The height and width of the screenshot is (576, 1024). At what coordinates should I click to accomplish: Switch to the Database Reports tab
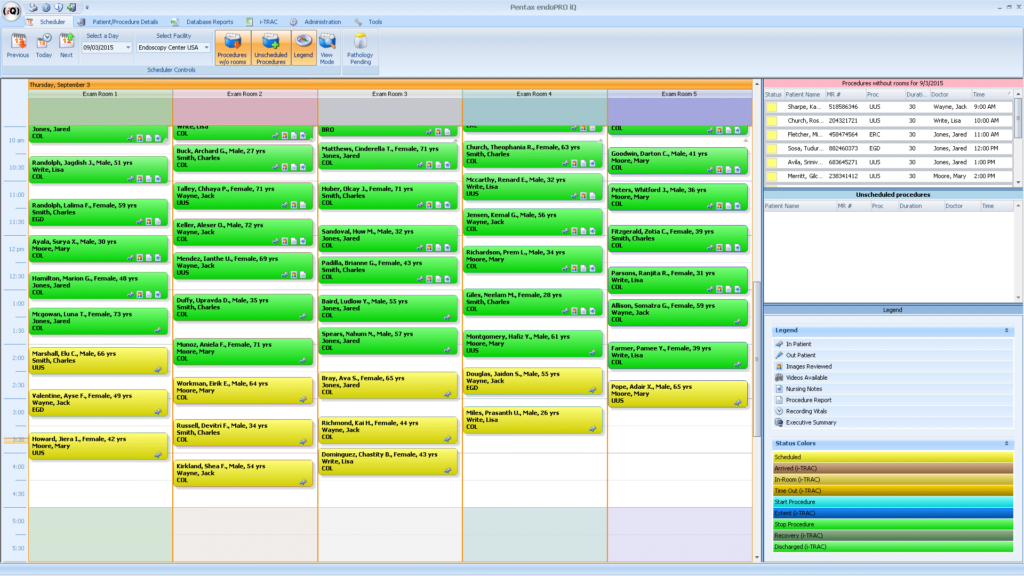tap(208, 21)
